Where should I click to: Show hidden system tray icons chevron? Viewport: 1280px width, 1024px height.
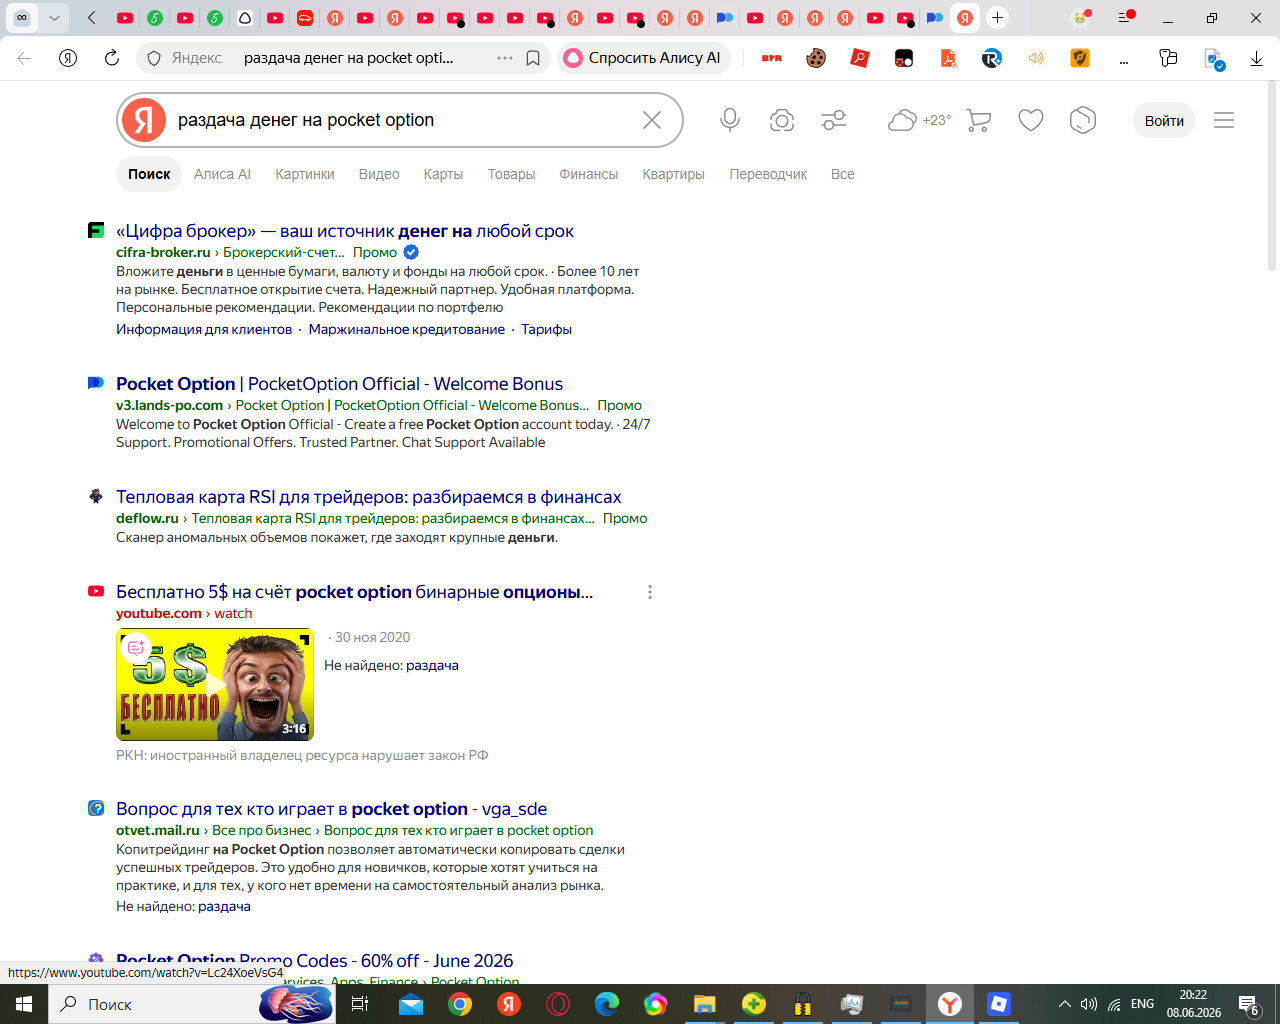pos(1065,1004)
